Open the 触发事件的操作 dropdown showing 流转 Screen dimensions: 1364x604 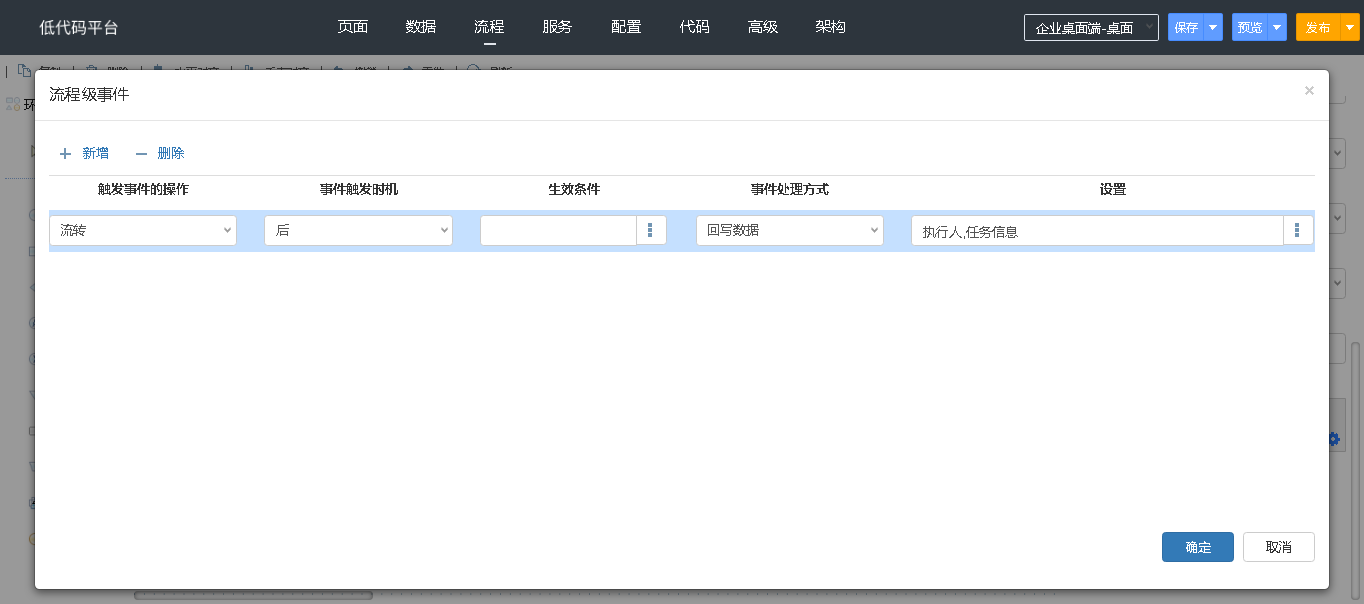[143, 230]
